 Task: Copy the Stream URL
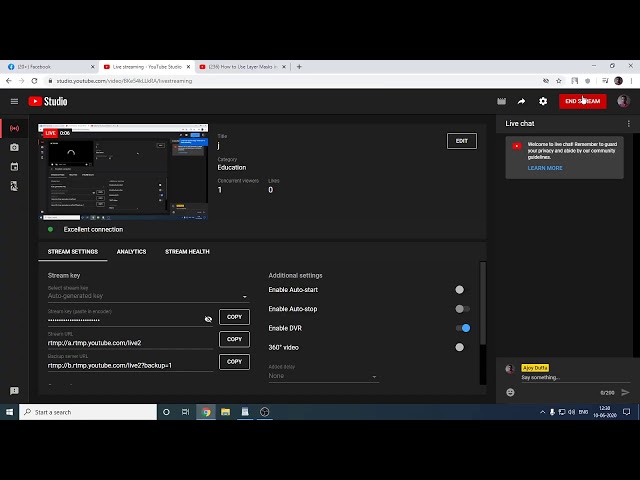pos(234,339)
